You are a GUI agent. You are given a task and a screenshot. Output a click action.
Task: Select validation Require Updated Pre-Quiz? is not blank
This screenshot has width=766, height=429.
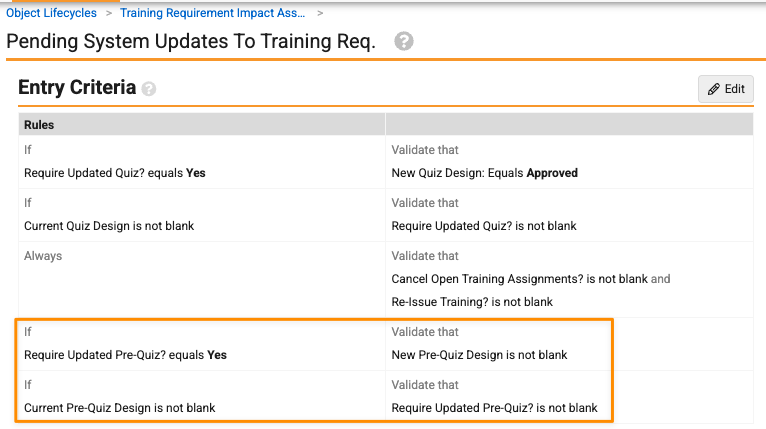(494, 408)
